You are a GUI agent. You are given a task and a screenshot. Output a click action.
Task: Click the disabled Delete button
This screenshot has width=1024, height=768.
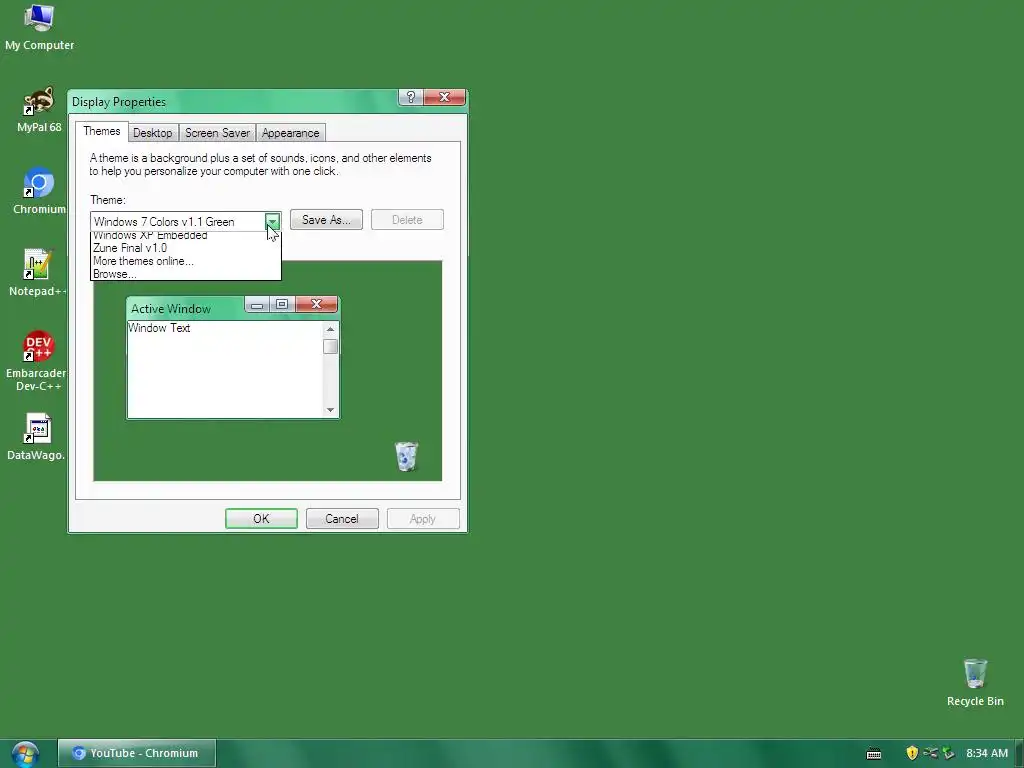tap(407, 220)
